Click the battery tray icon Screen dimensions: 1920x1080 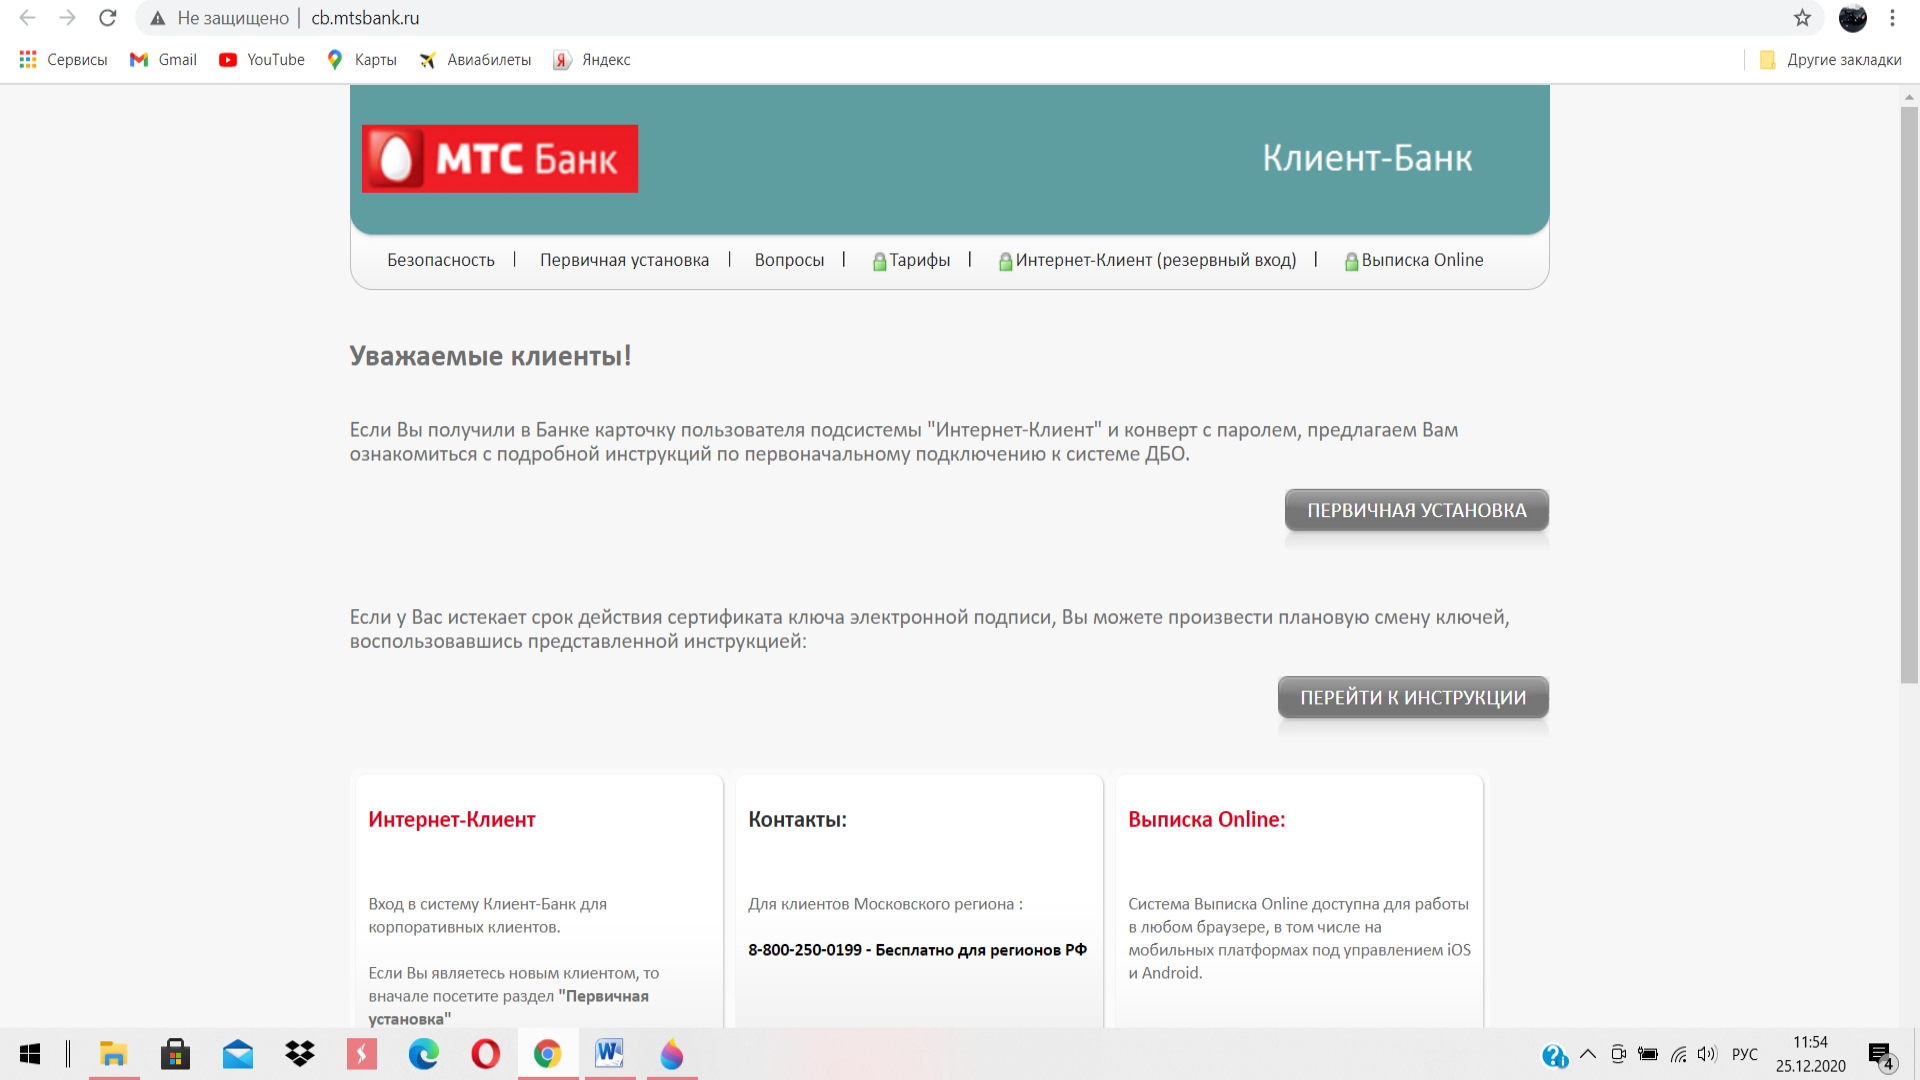tap(1648, 1054)
